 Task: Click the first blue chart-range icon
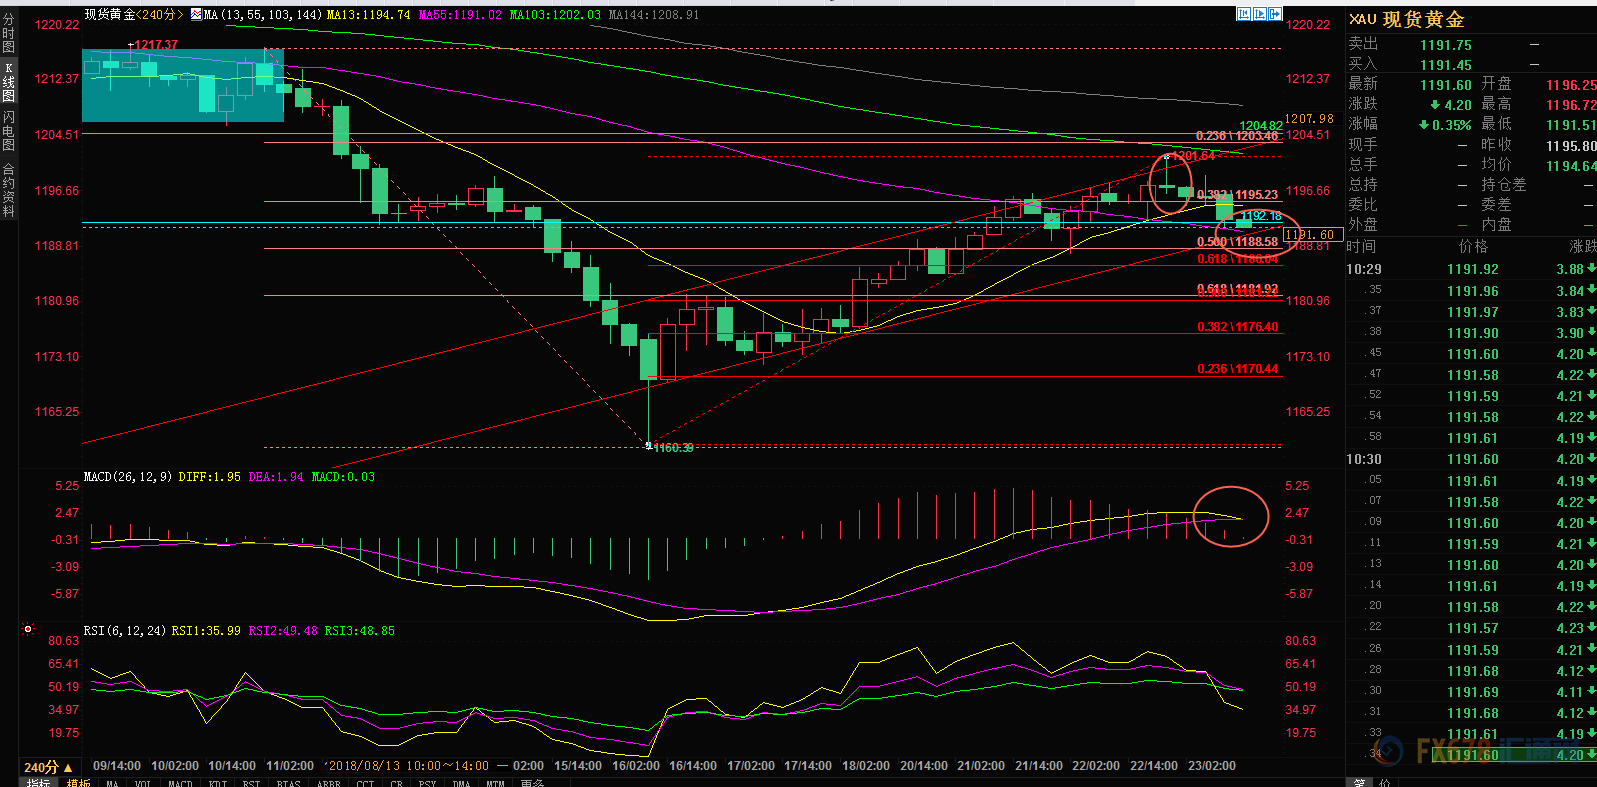(x=1244, y=14)
